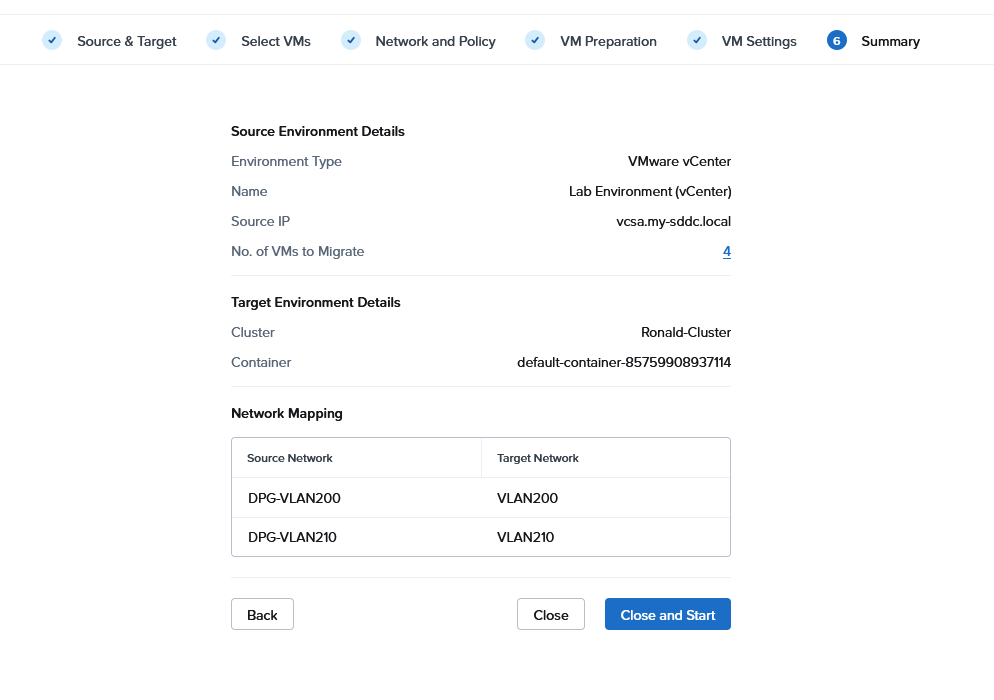Return to the VM Settings step label
The height and width of the screenshot is (700, 994).
tap(759, 41)
